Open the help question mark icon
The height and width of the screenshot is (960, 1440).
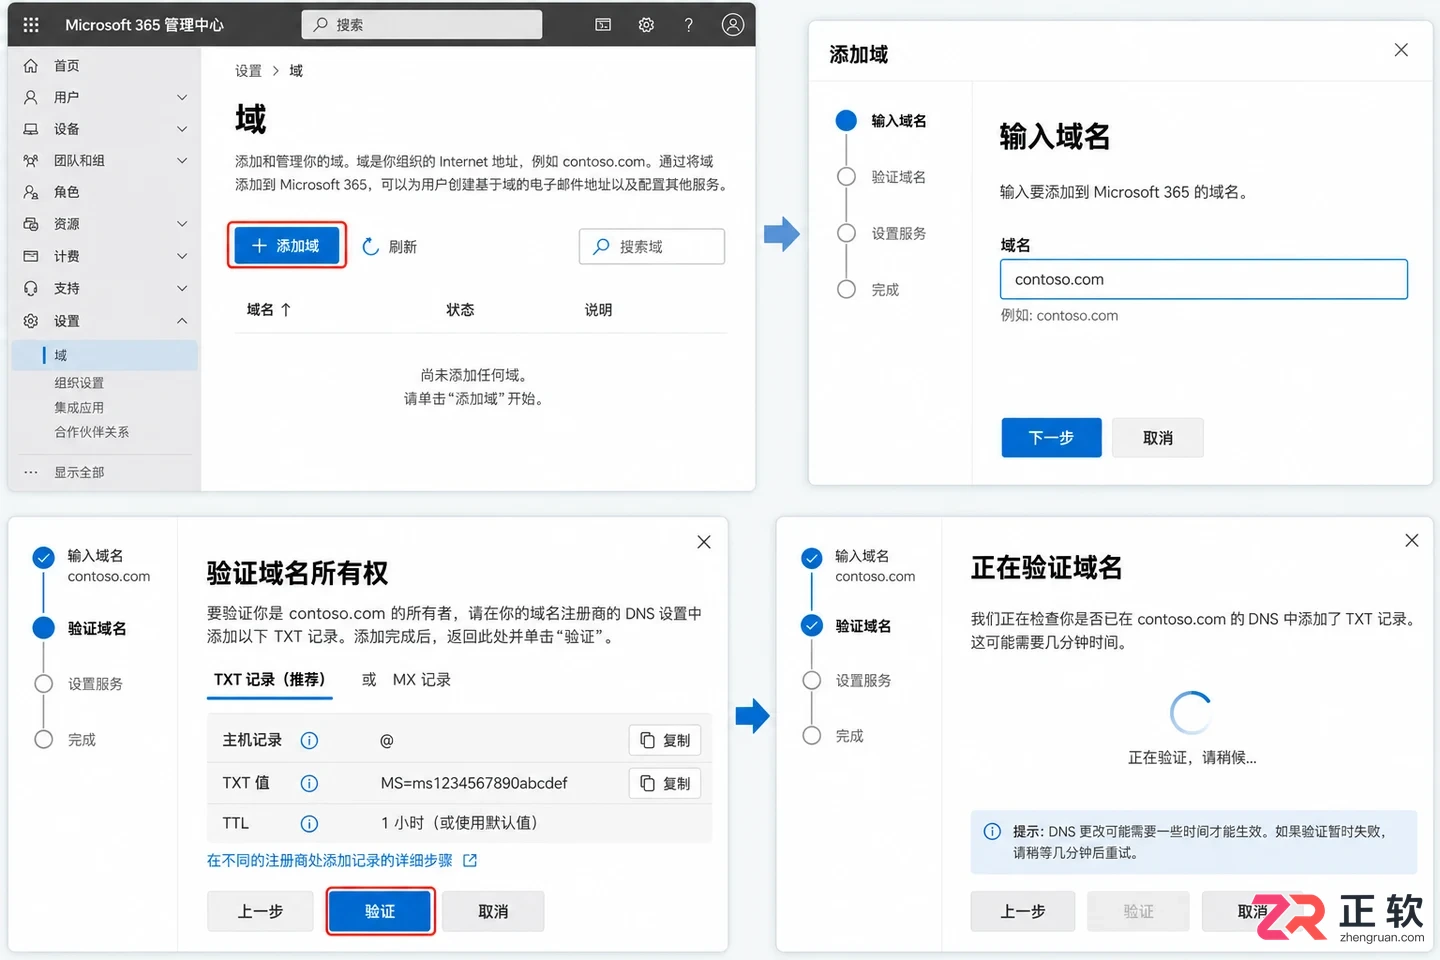tap(689, 25)
